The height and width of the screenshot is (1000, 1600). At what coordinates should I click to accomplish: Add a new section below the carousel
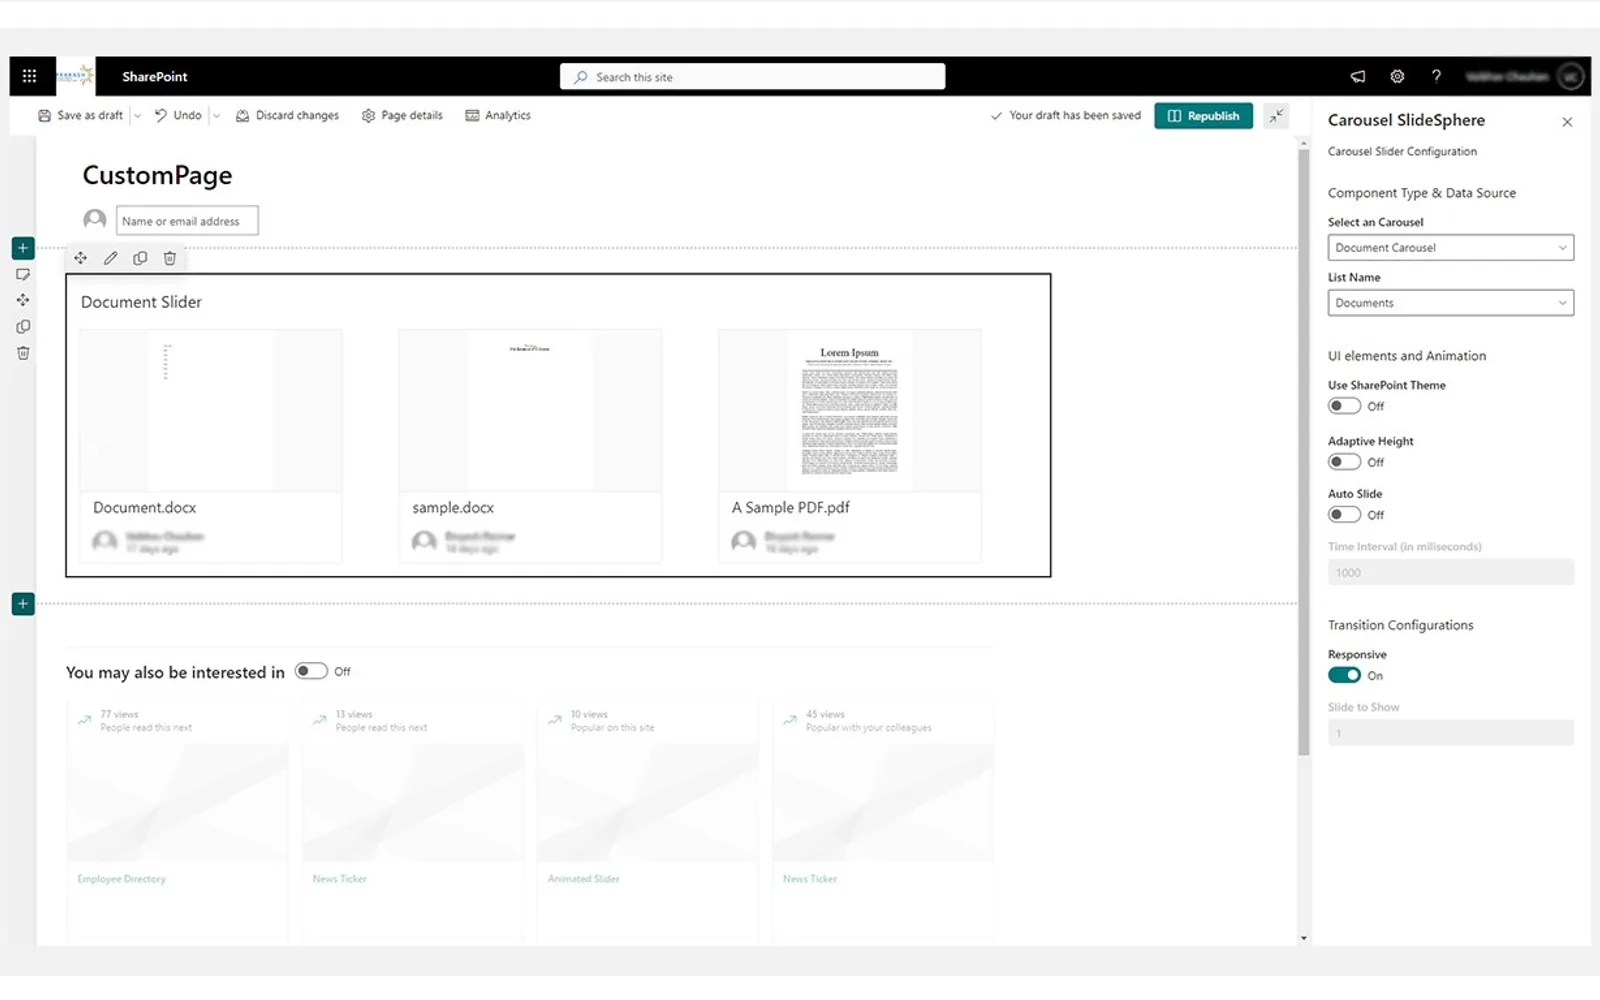23,604
